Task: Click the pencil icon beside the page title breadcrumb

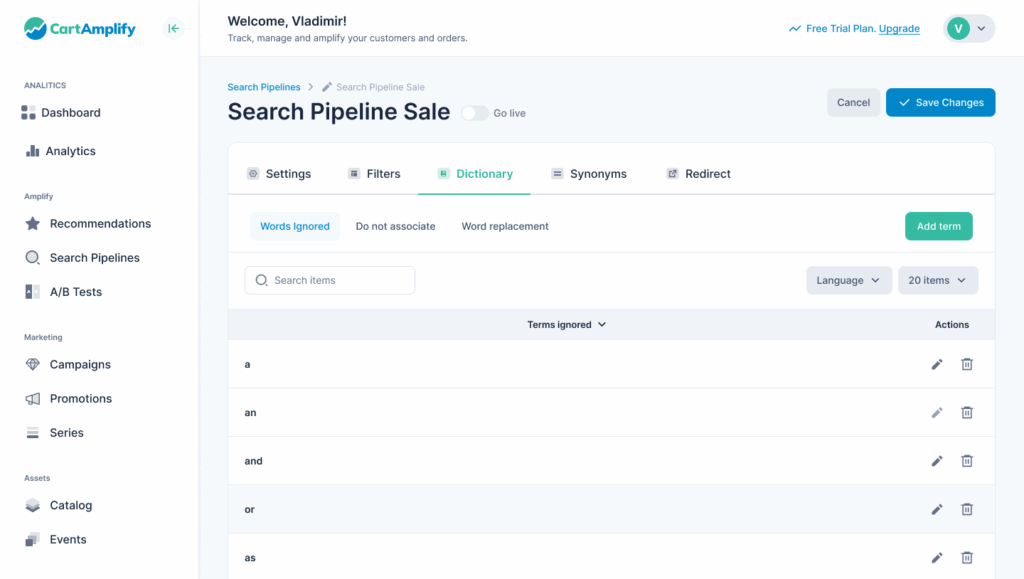Action: click(x=327, y=88)
